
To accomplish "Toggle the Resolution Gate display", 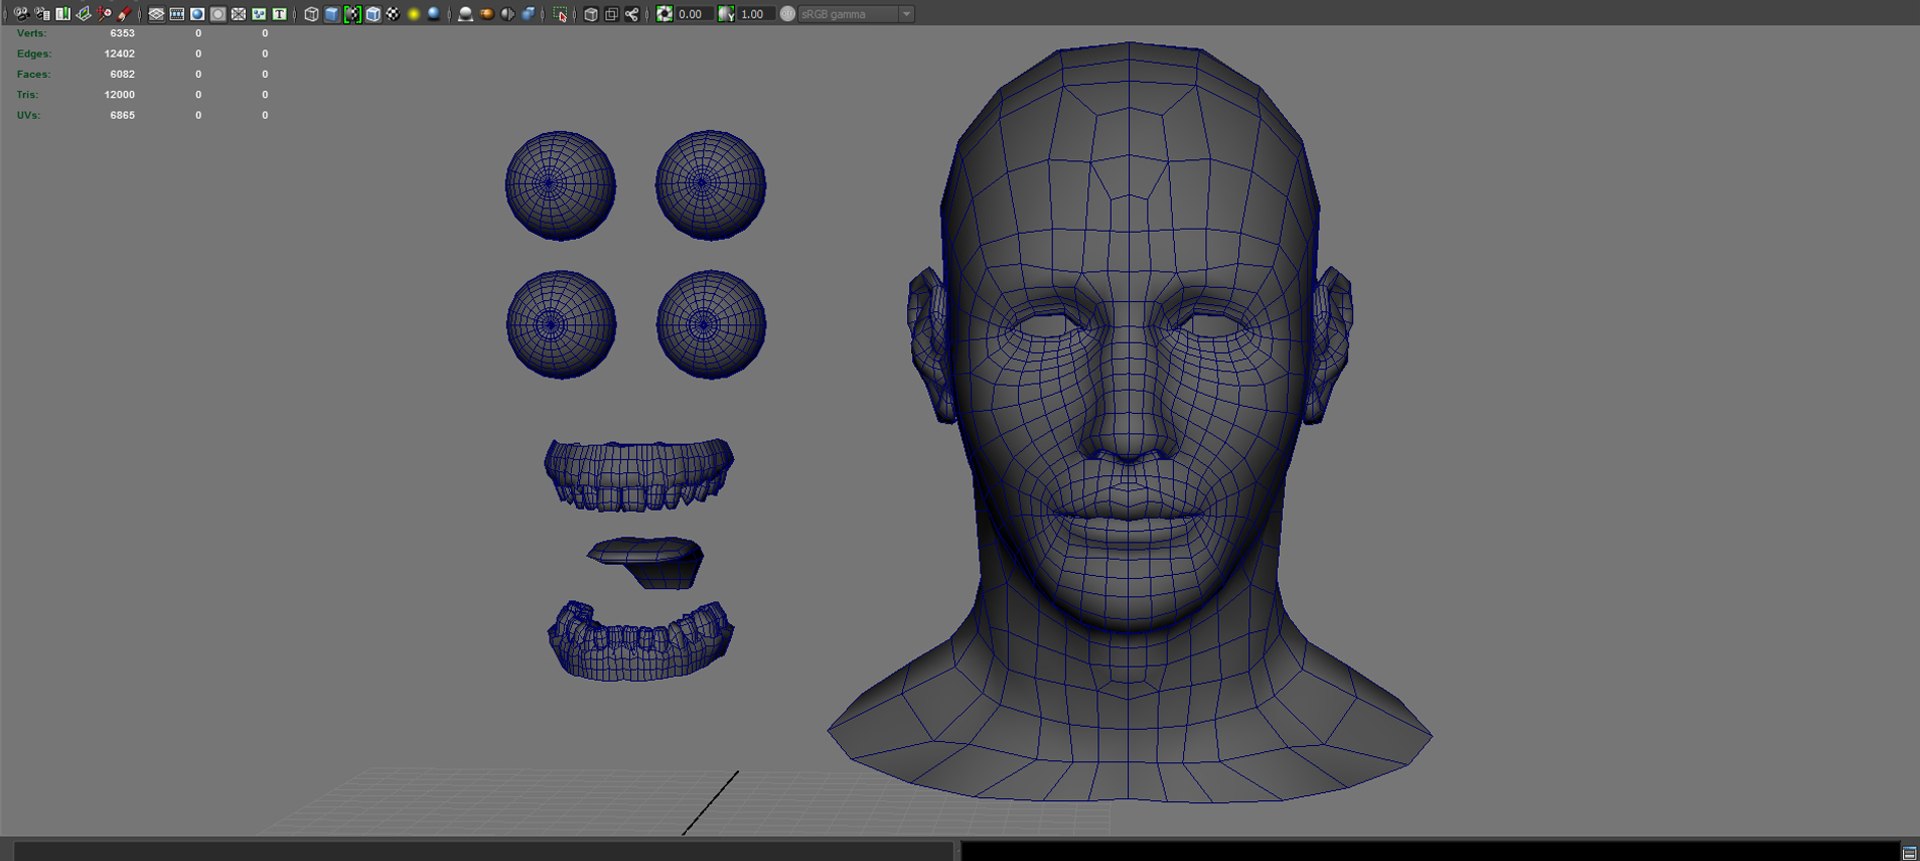I will coord(197,14).
